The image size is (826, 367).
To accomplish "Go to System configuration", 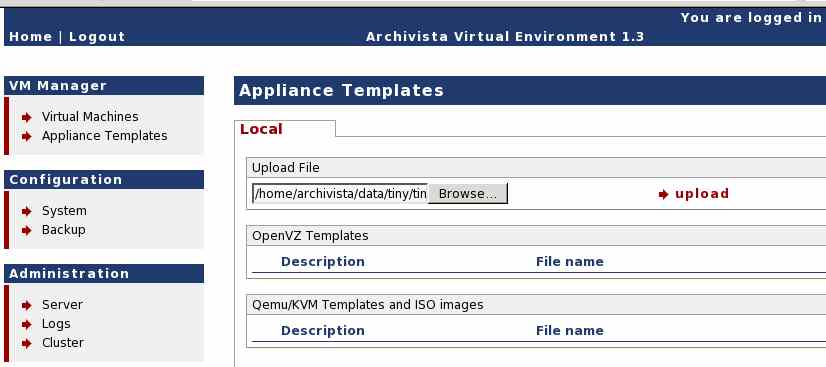I will pyautogui.click(x=64, y=211).
